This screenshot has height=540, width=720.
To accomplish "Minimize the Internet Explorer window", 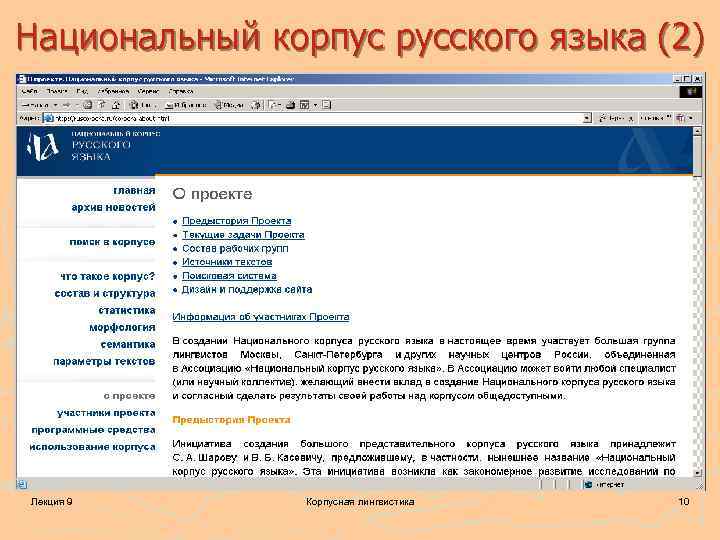I will coord(678,79).
